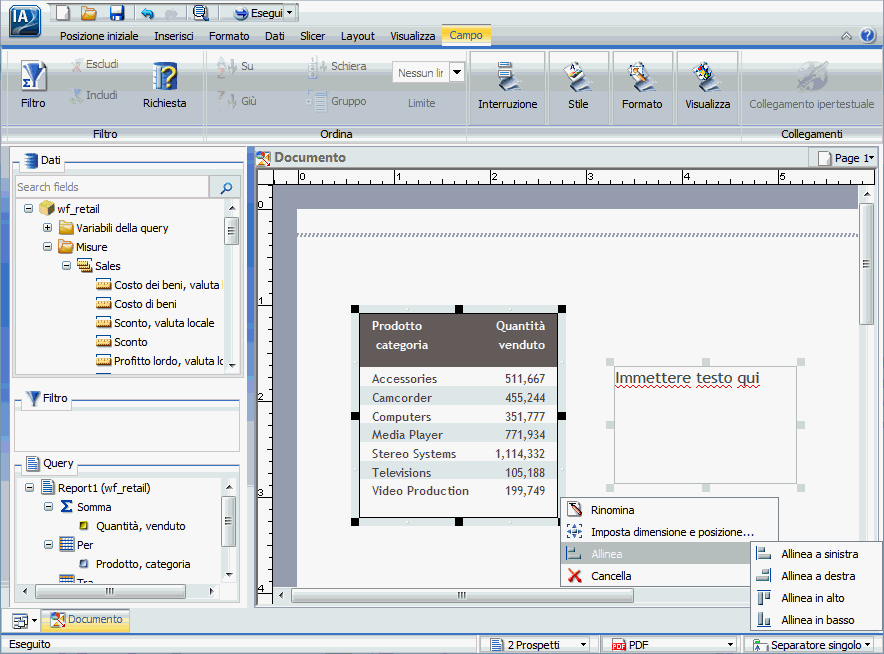Open the Esegui dropdown arrow

click(x=290, y=12)
